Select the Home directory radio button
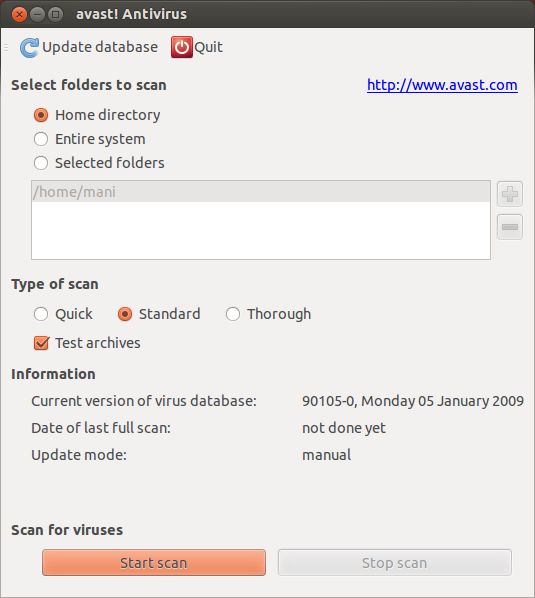This screenshot has height=598, width=535. tap(41, 115)
